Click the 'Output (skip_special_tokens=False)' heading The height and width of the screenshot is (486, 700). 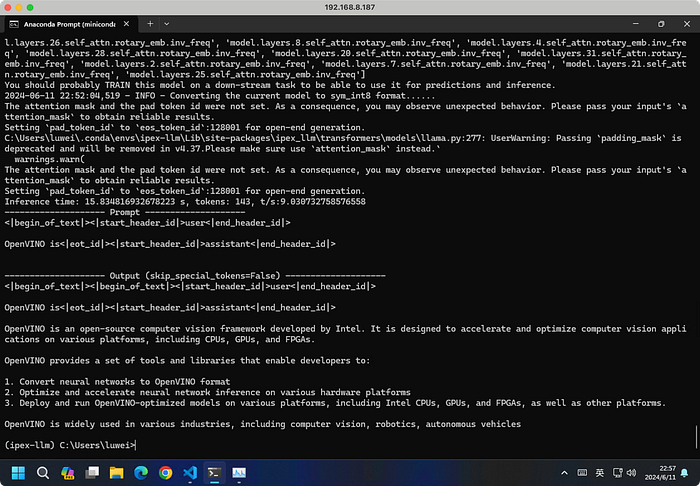pyautogui.click(x=195, y=276)
